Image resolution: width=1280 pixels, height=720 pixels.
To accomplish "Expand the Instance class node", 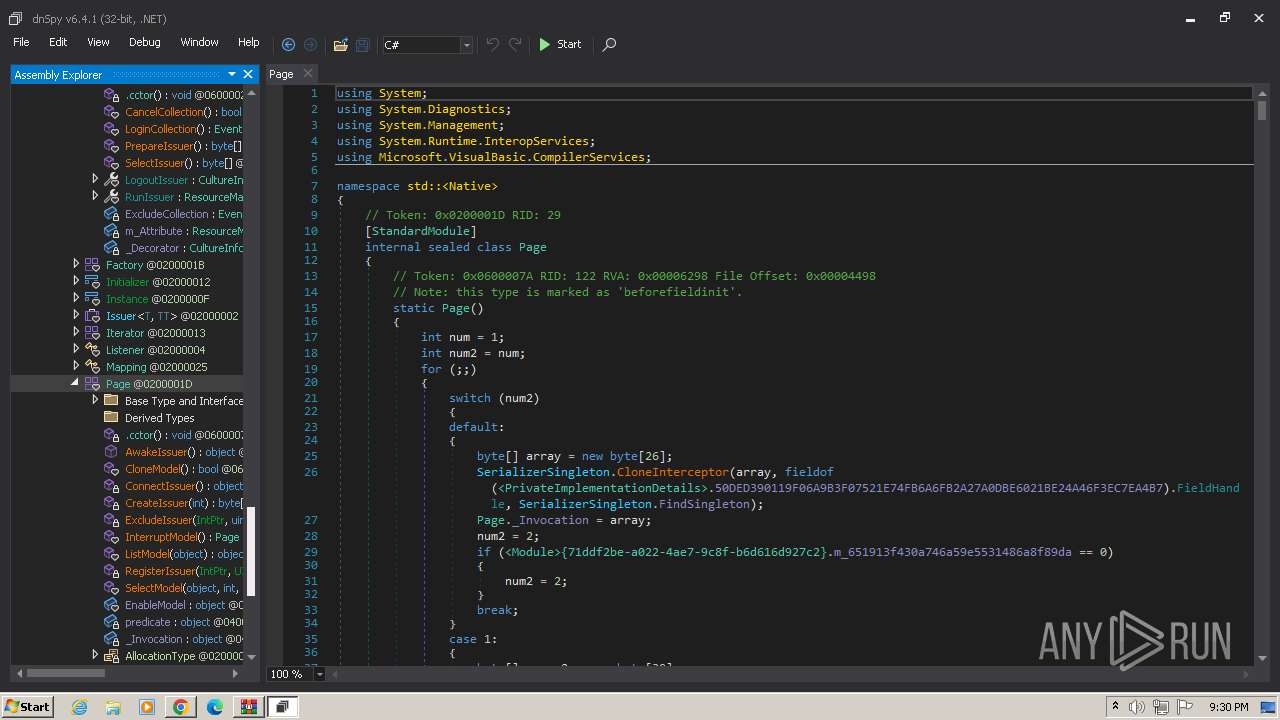I will [x=76, y=299].
